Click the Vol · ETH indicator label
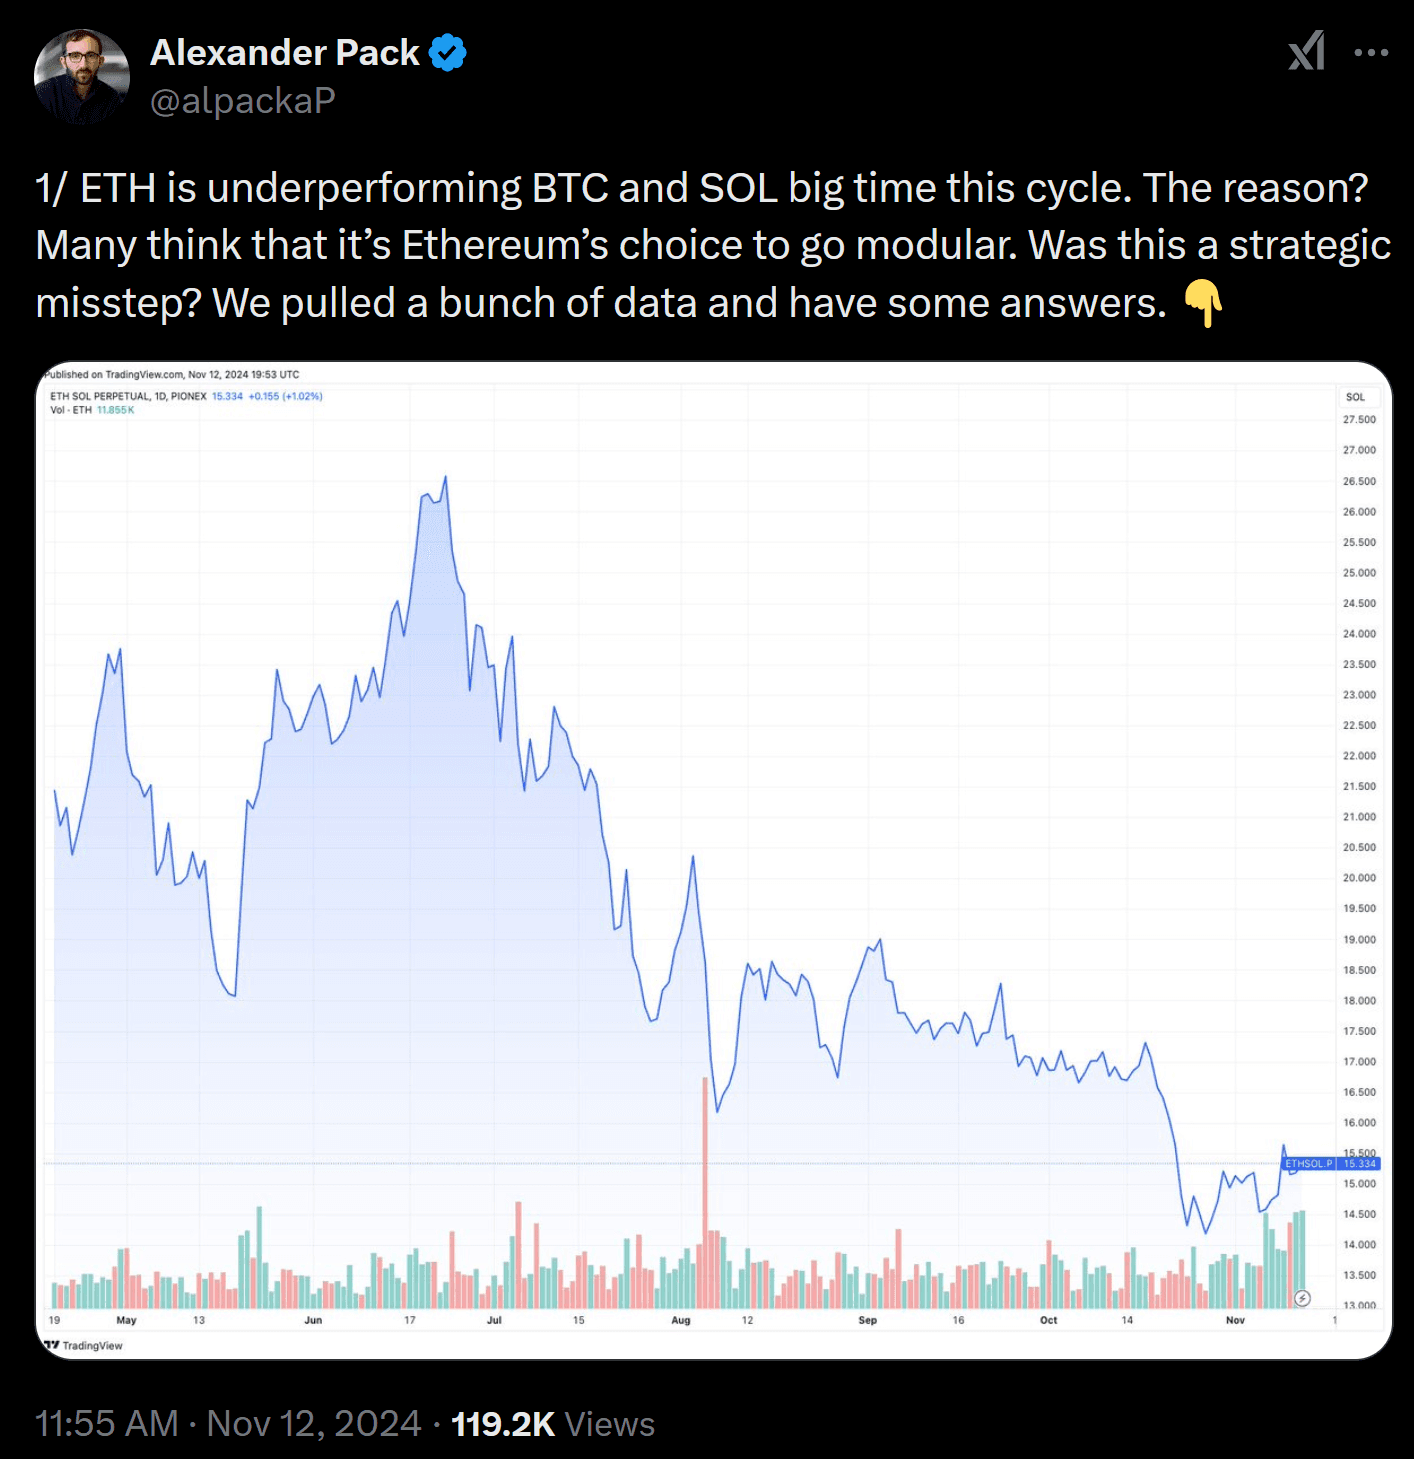The height and width of the screenshot is (1459, 1414). (71, 410)
